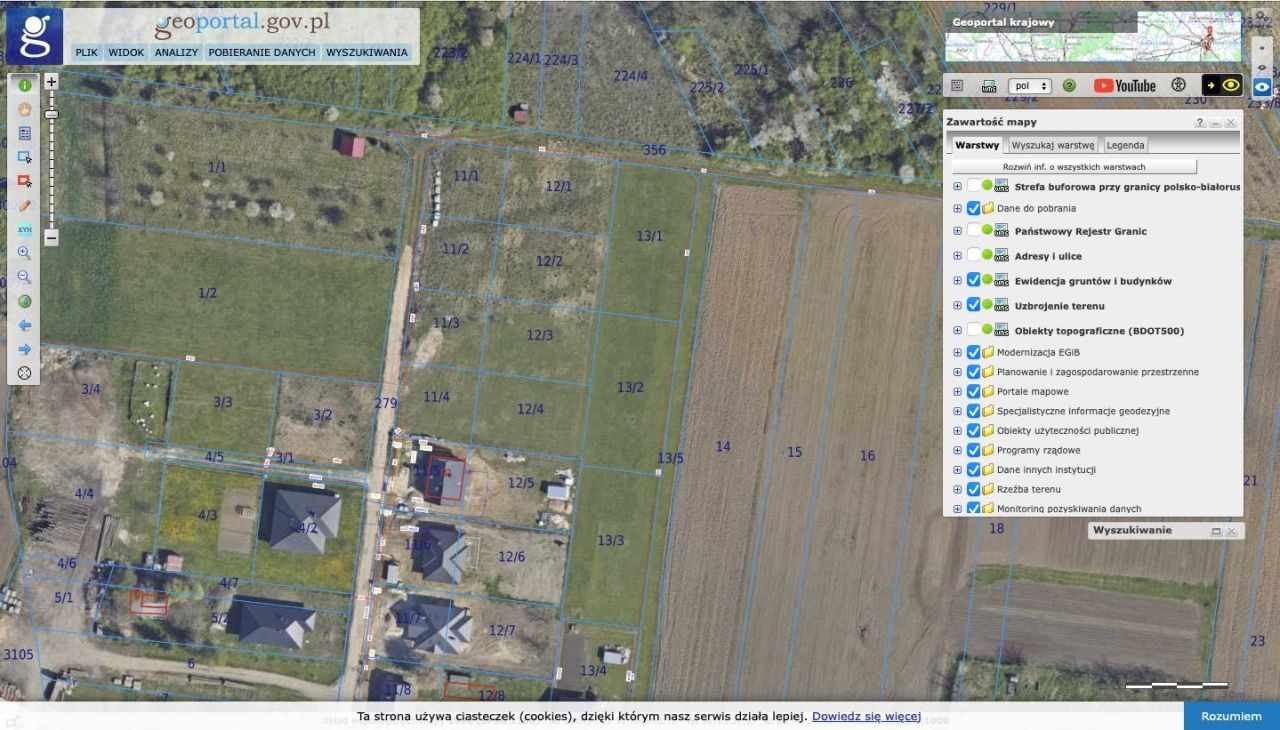Select the hand pan tool
Image resolution: width=1280 pixels, height=730 pixels.
tap(25, 109)
